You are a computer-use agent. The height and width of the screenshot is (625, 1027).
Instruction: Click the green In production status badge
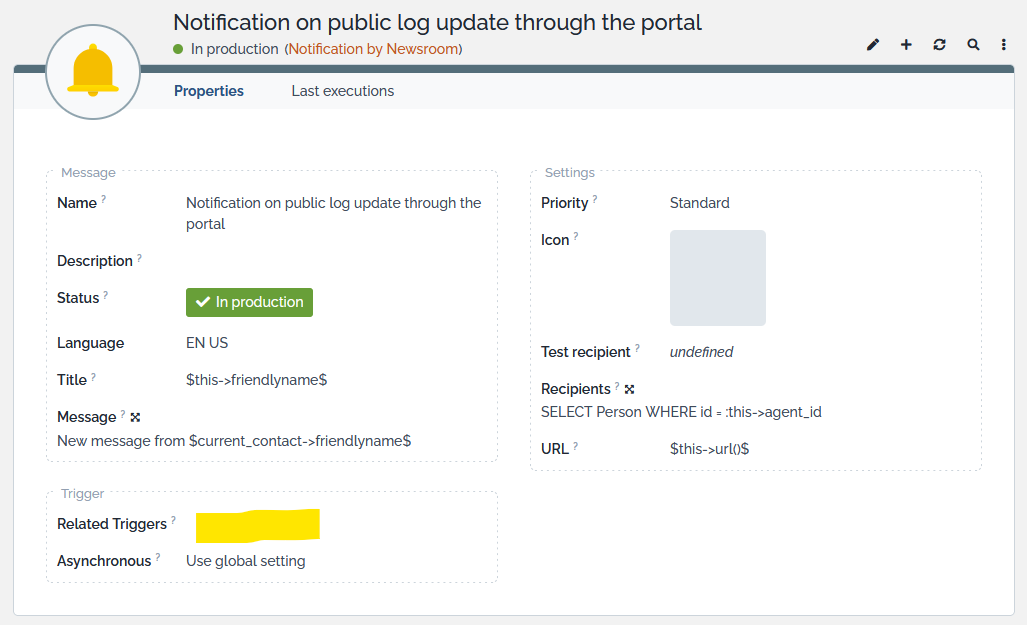pos(249,302)
